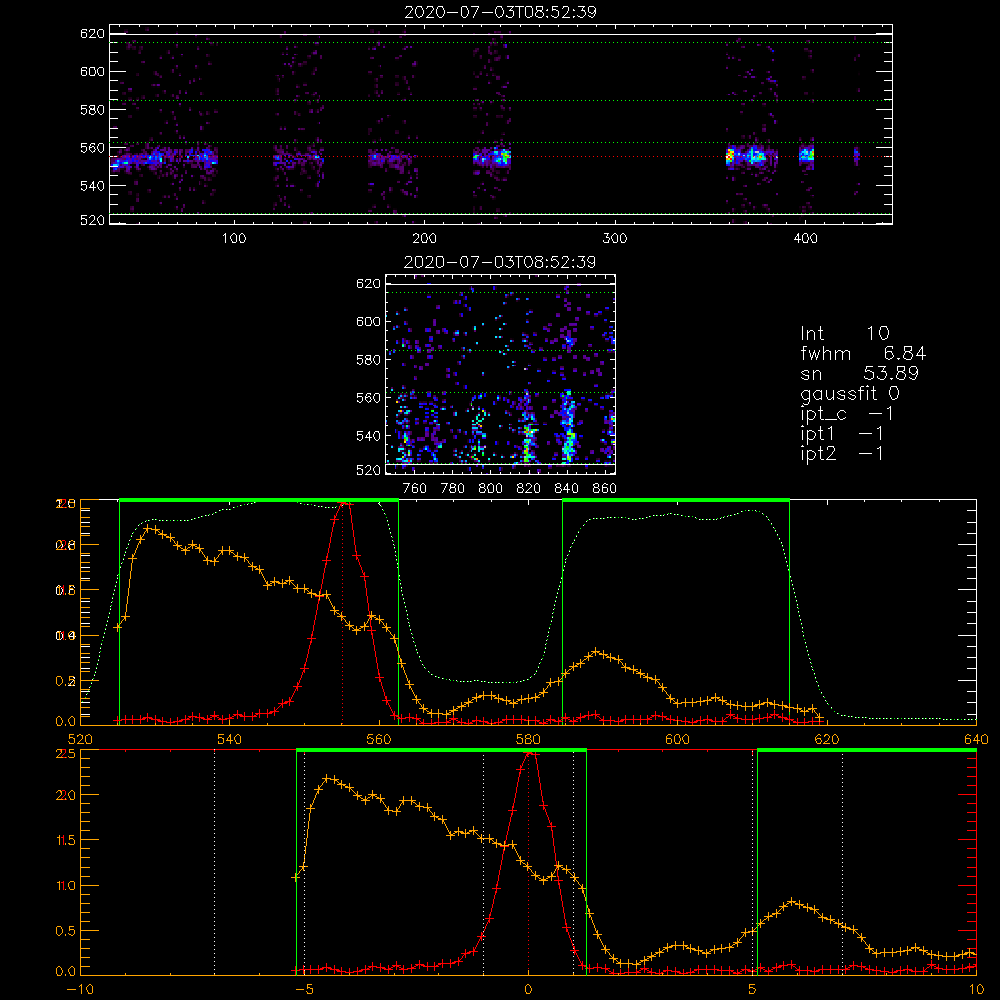1000x1000 pixels.
Task: Select the 'gaussfit 0' readout line
Action: click(849, 393)
